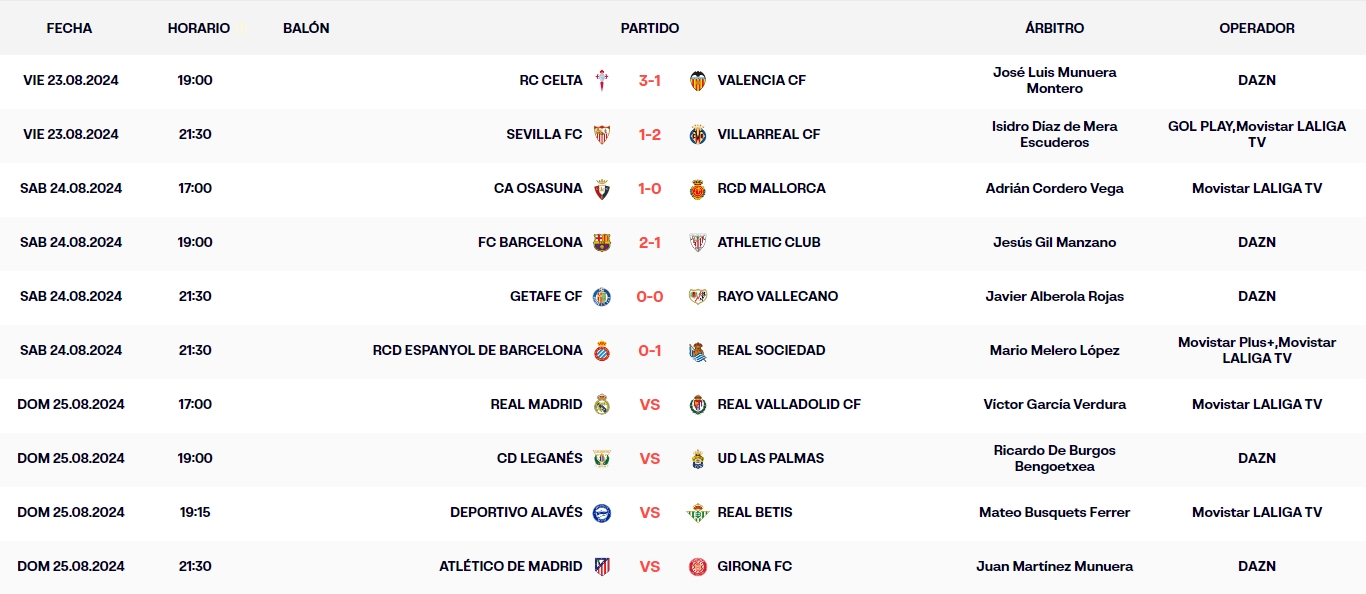Click the RCD Mallorca crest
This screenshot has width=1366, height=594.
[700, 188]
